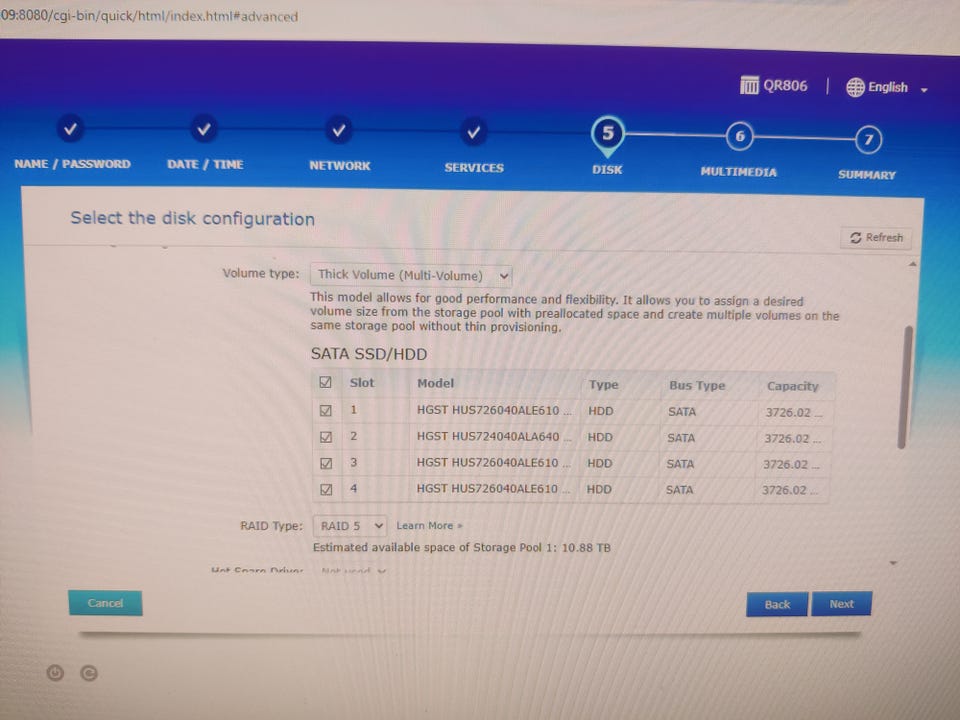Viewport: 960px width, 720px height.
Task: Click the Date / Time step checkmark
Action: click(x=204, y=129)
